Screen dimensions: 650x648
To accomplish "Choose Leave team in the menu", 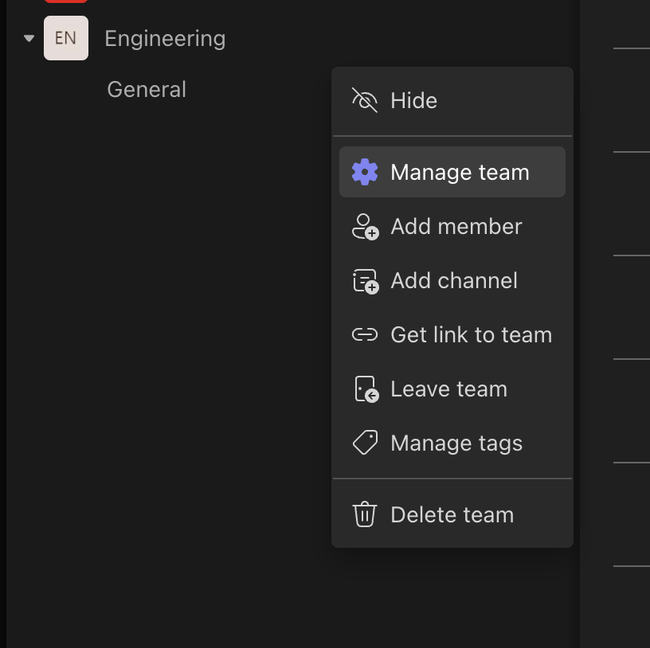I will point(449,389).
